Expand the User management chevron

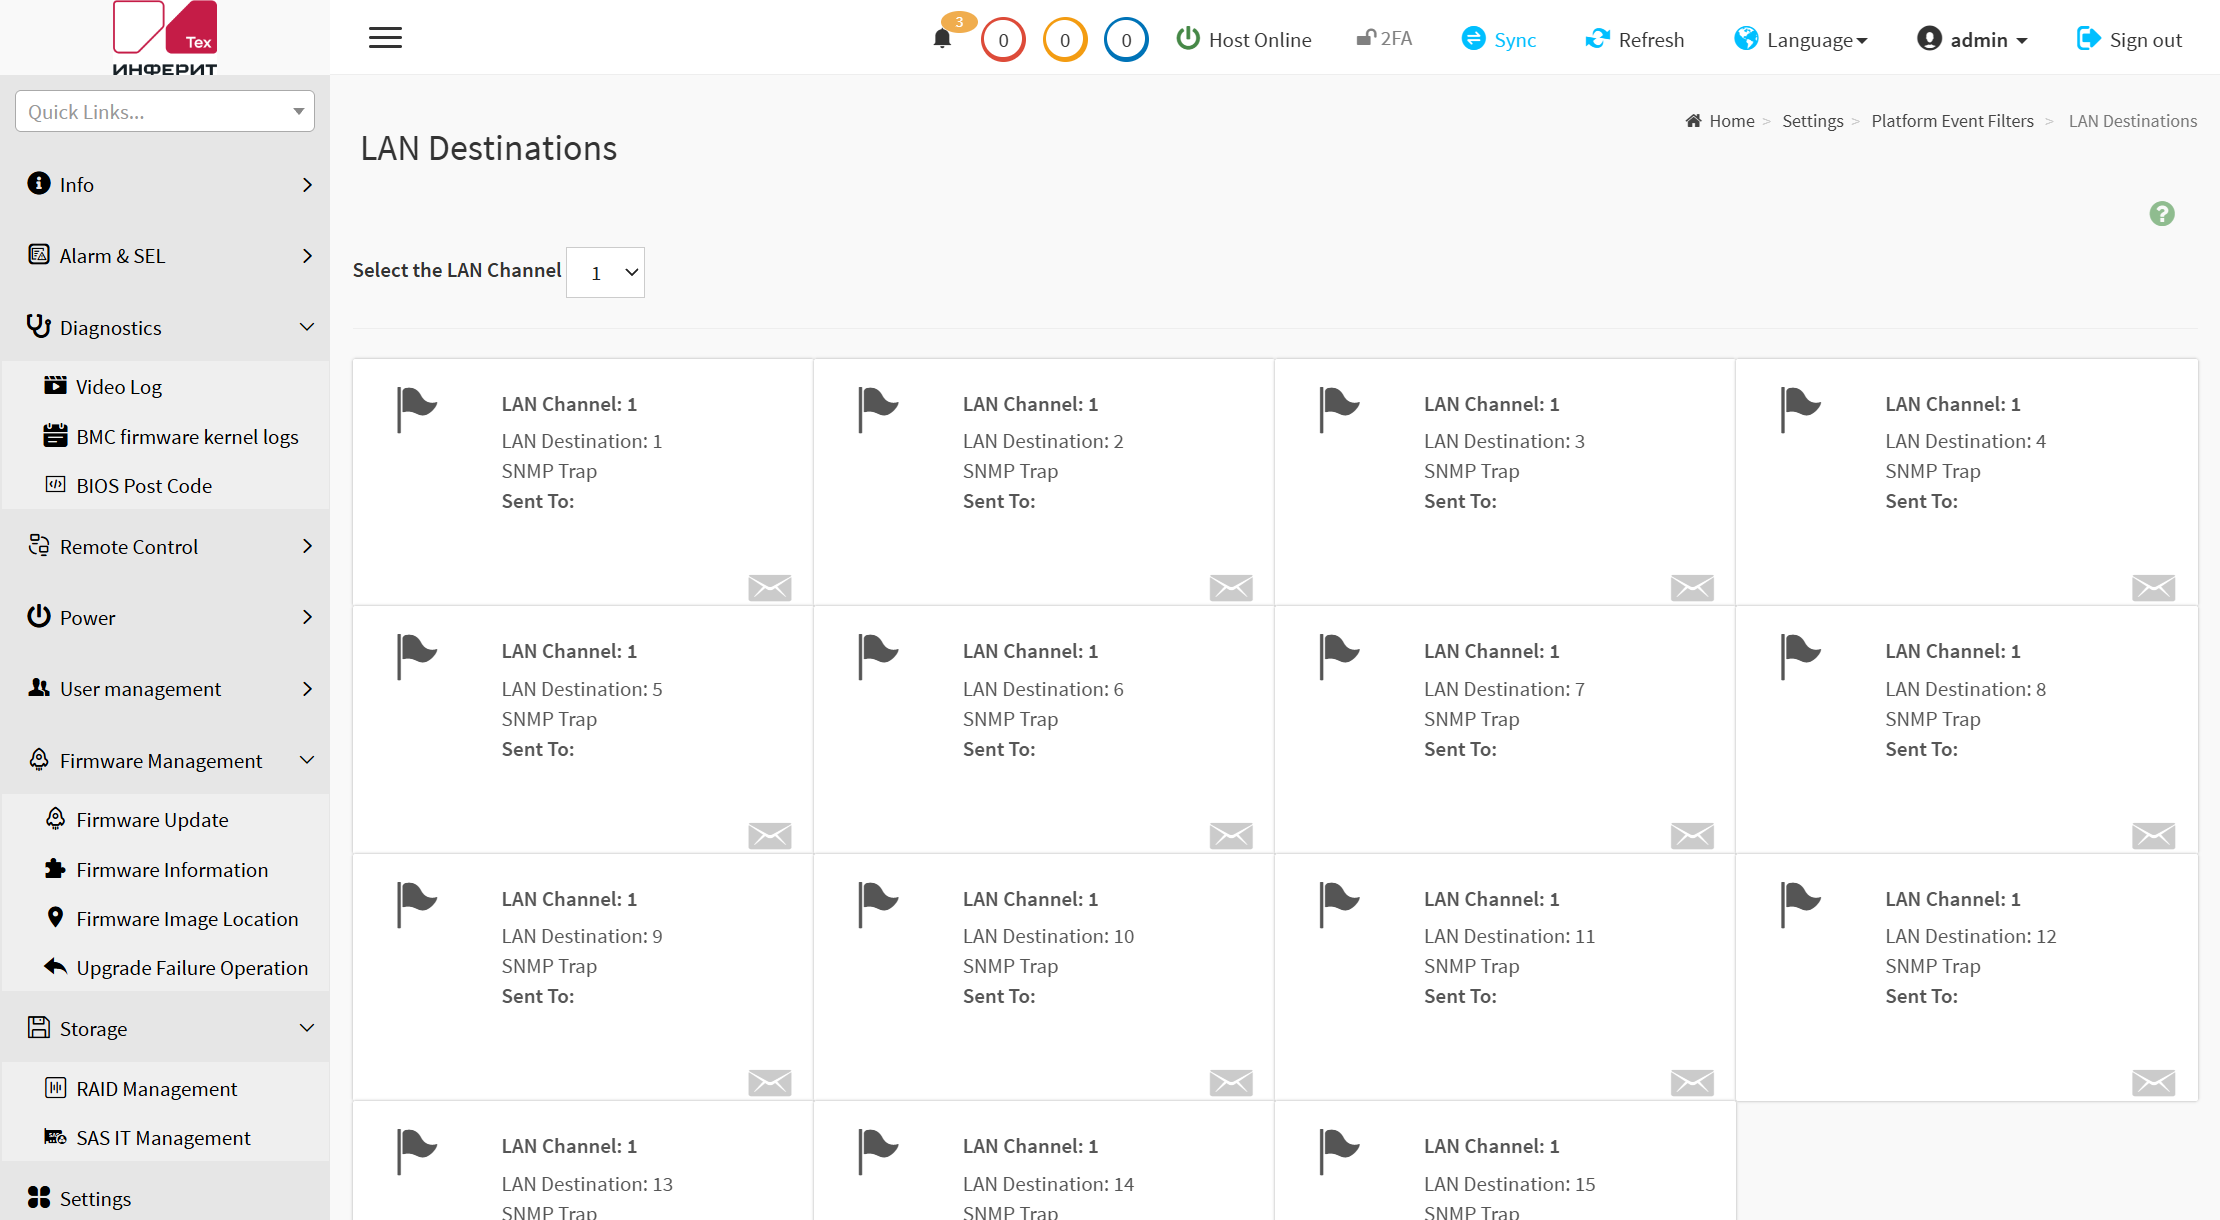307,689
